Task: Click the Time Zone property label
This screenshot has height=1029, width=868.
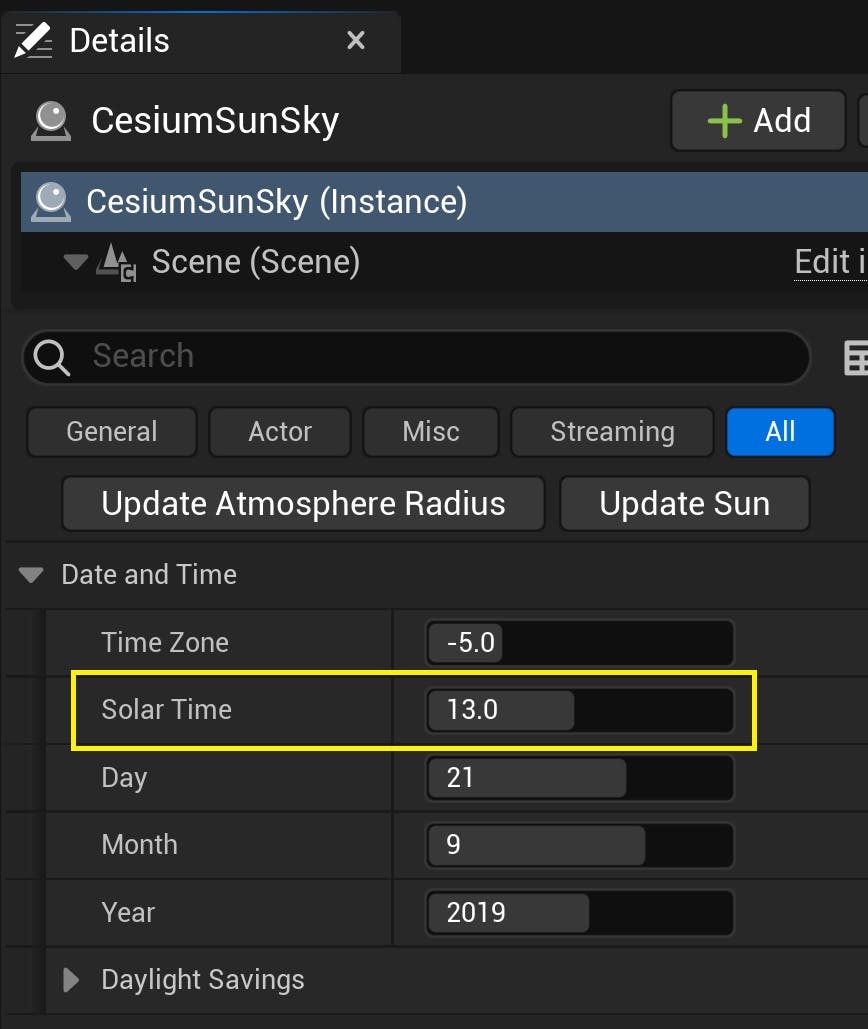Action: pos(165,642)
